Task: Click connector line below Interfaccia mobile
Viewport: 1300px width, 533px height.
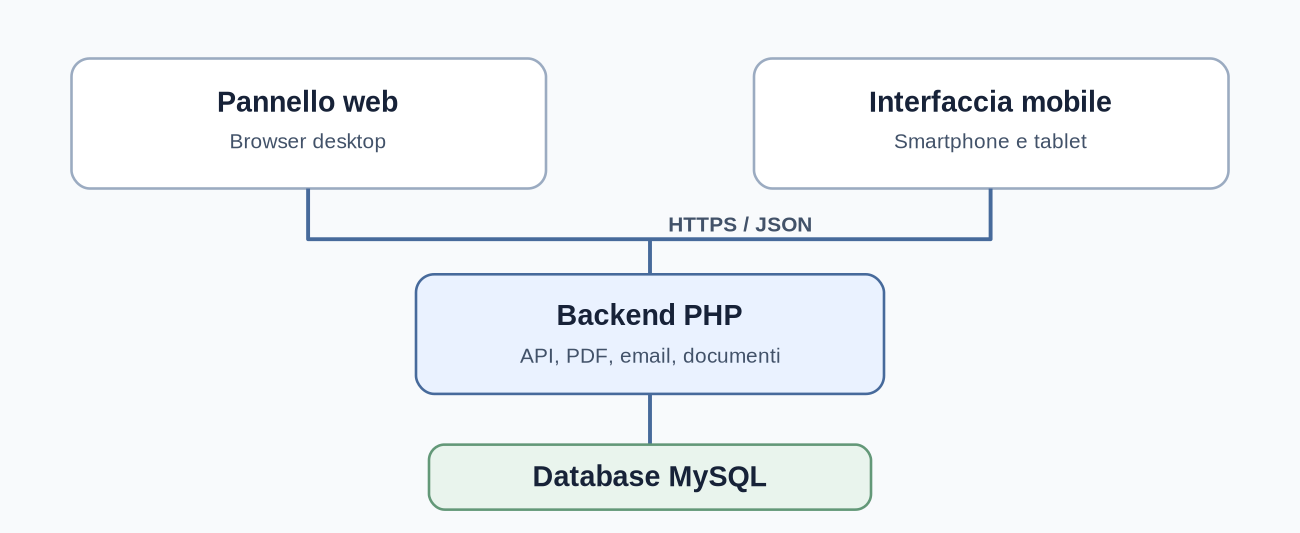Action: coord(990,213)
